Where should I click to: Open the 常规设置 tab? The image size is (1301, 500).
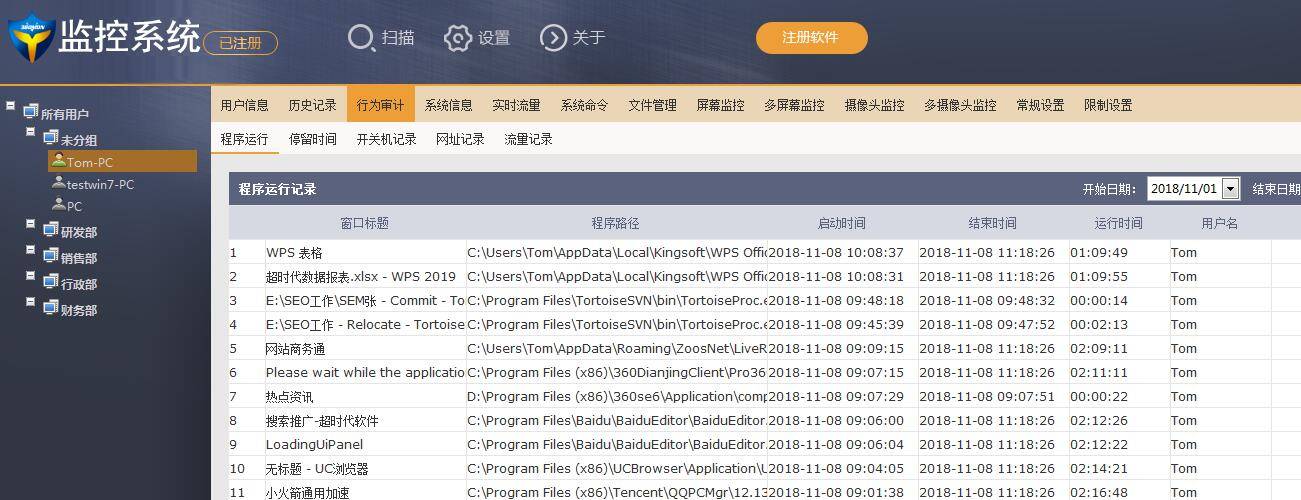(x=1040, y=105)
